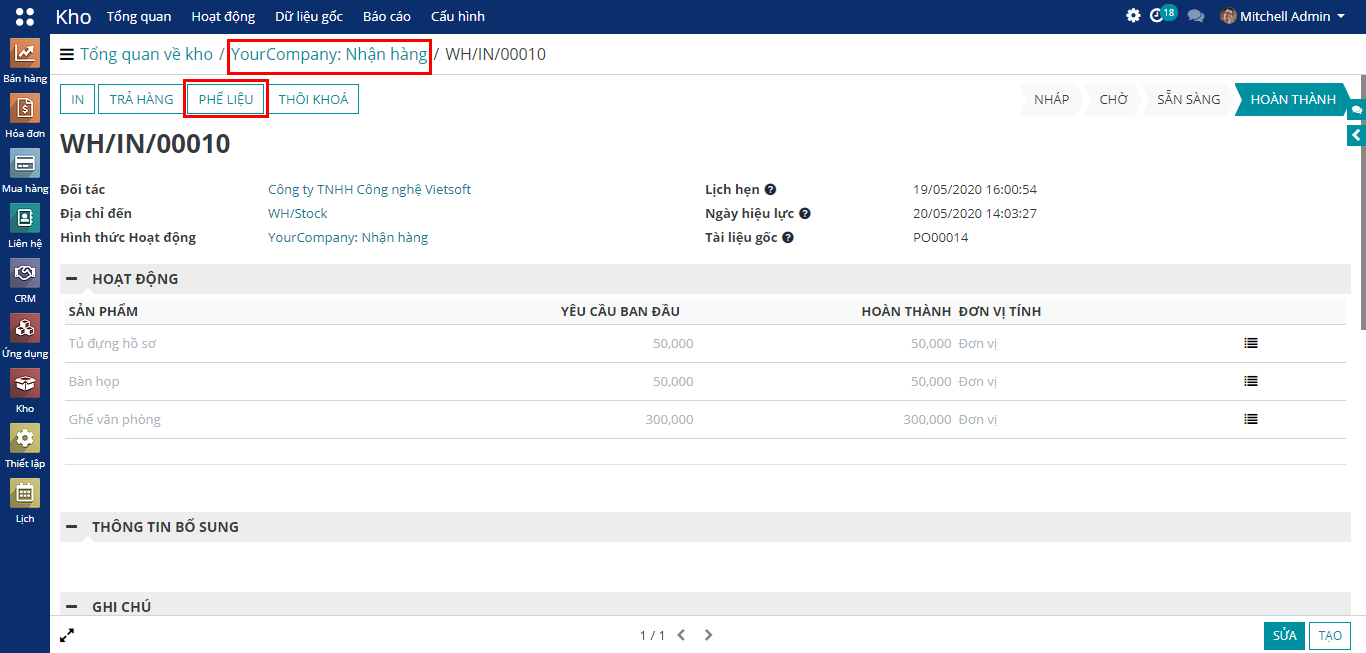Select the Ghế văn phòng product row
The width and height of the screenshot is (1366, 653).
click(705, 420)
